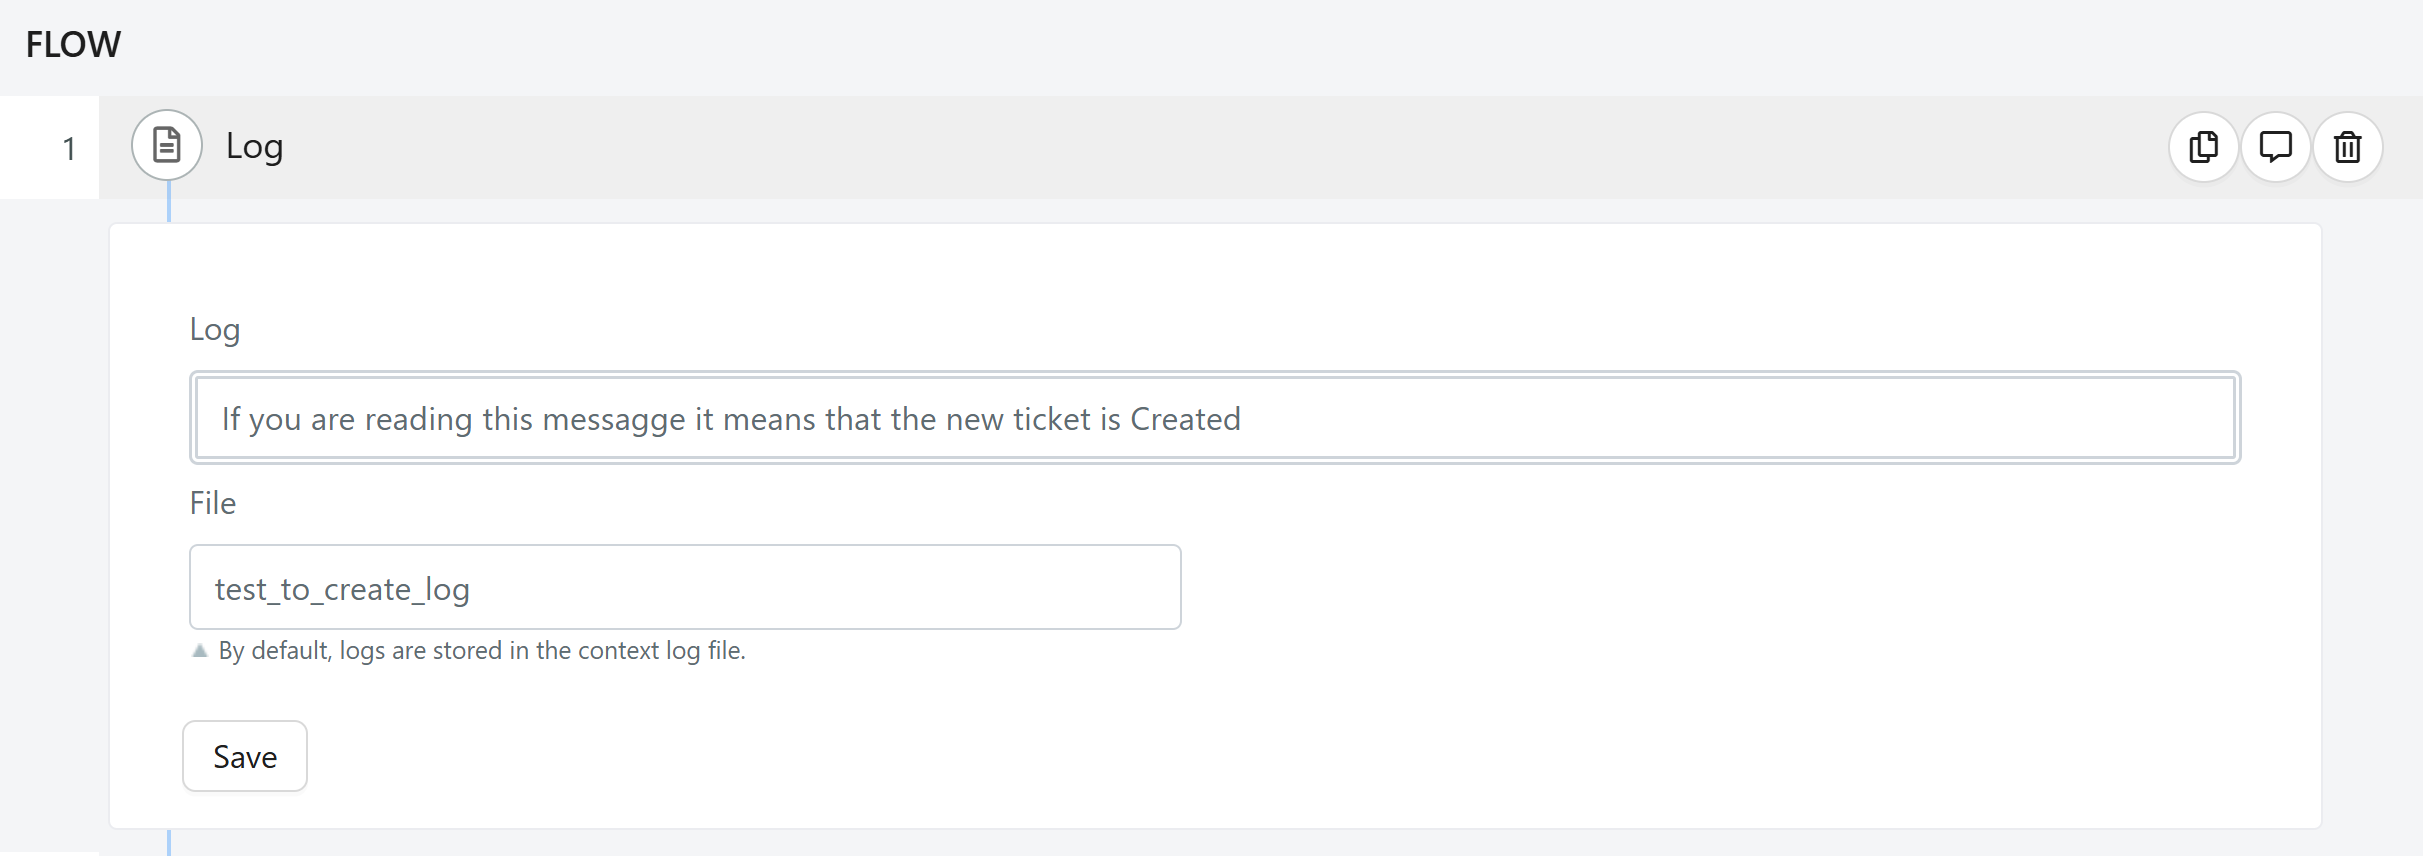This screenshot has width=2423, height=856.
Task: Click the word Created in log message
Action: pos(1185,419)
